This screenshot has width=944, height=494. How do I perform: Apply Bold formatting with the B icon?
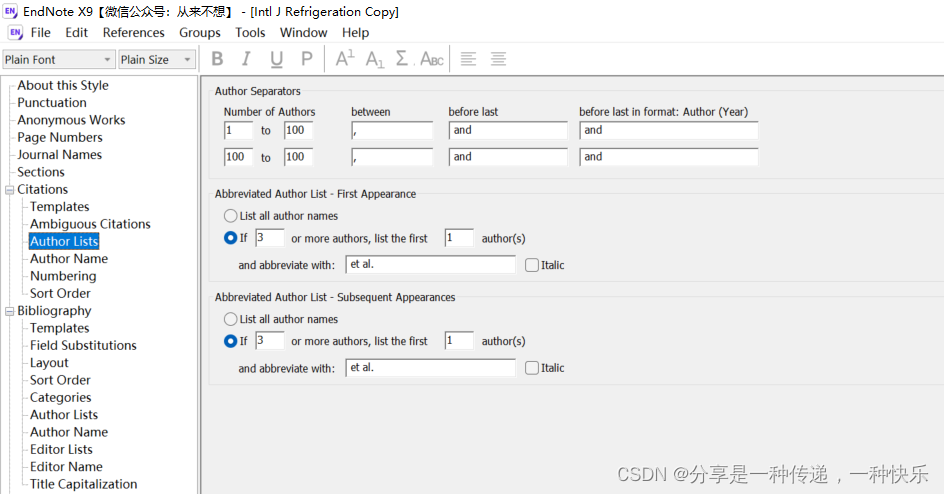click(217, 59)
